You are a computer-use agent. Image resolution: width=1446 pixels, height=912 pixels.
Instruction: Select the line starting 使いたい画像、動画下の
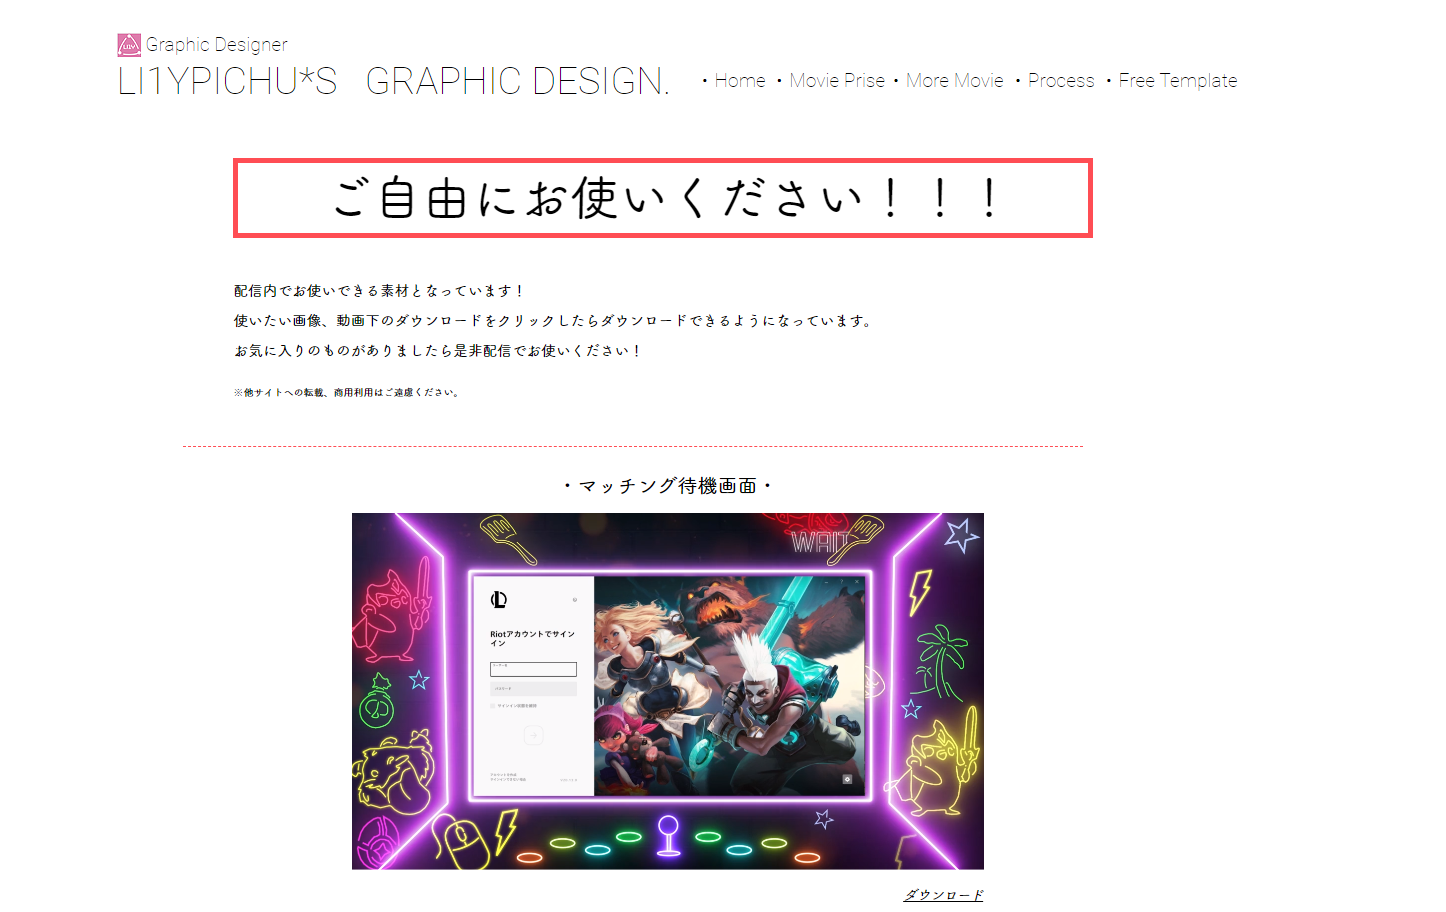(555, 321)
